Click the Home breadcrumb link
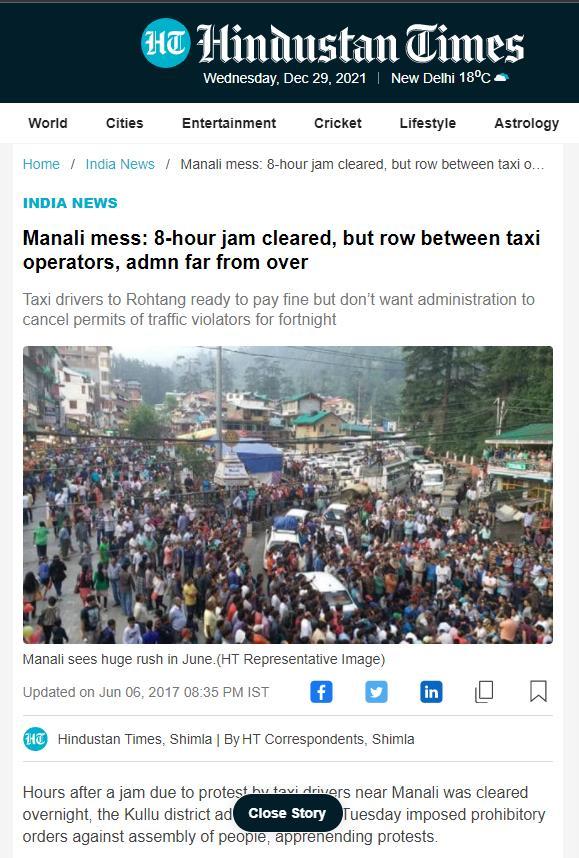Viewport: 579px width, 858px height. point(41,164)
